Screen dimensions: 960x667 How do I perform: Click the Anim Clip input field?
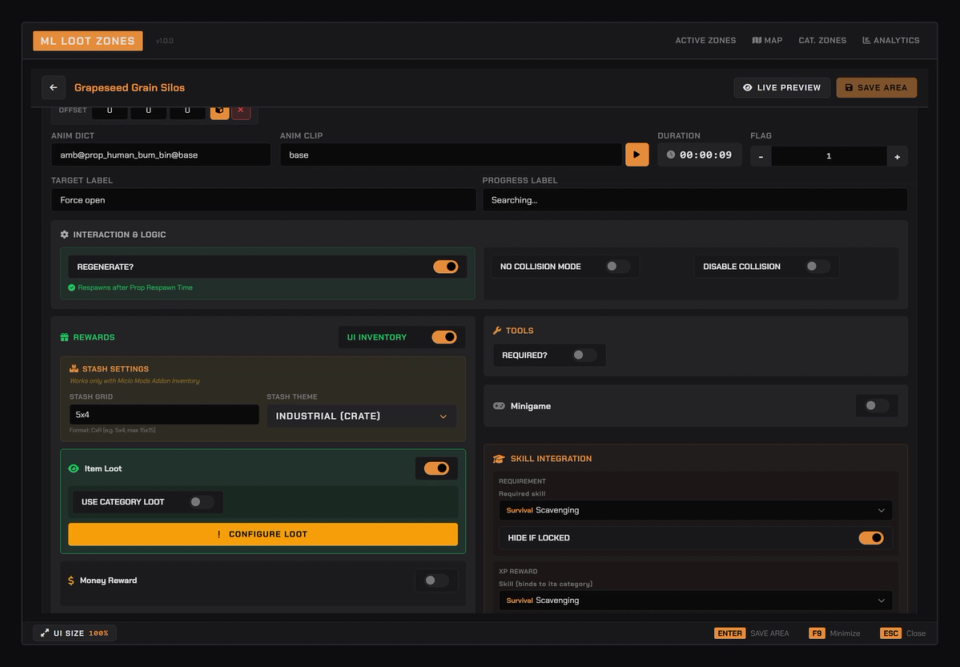click(x=451, y=155)
